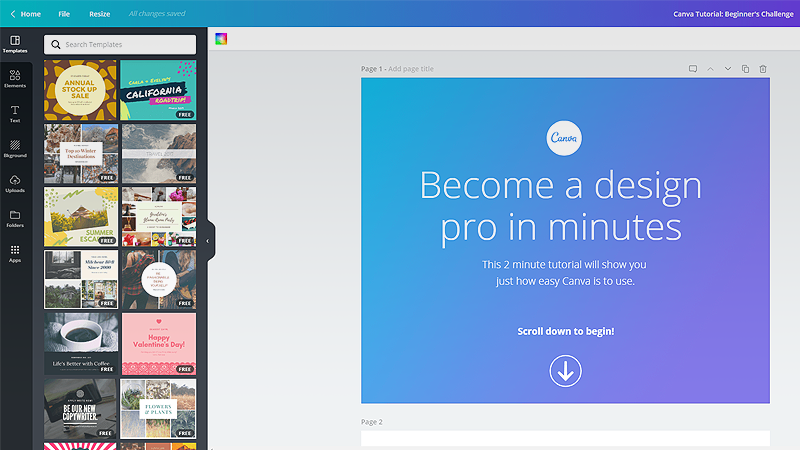The image size is (800, 450).
Task: Select the Annual Stock Up Sale template
Action: [x=80, y=90]
